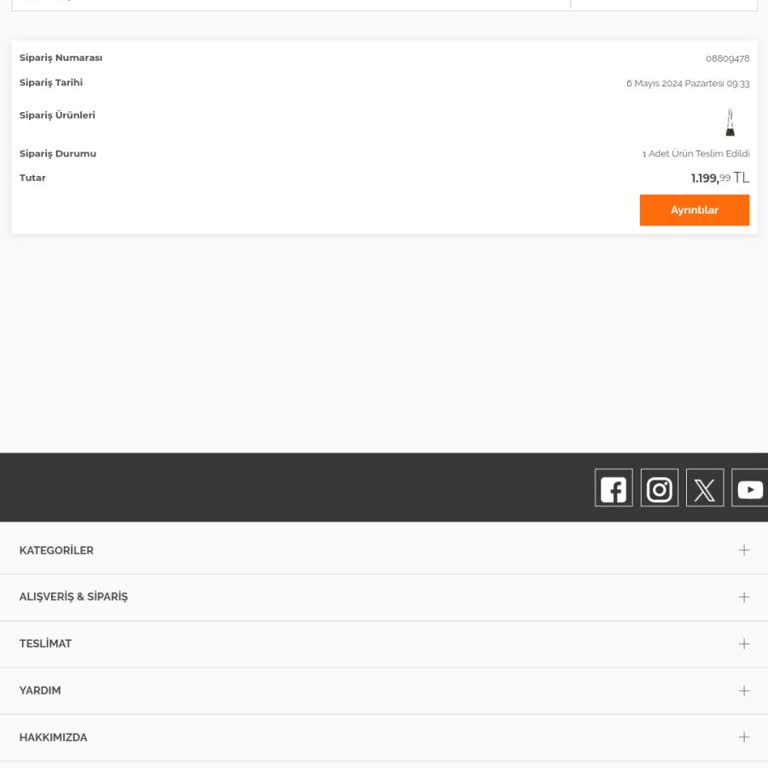Select order number 08809478
The image size is (768, 768).
(x=727, y=58)
